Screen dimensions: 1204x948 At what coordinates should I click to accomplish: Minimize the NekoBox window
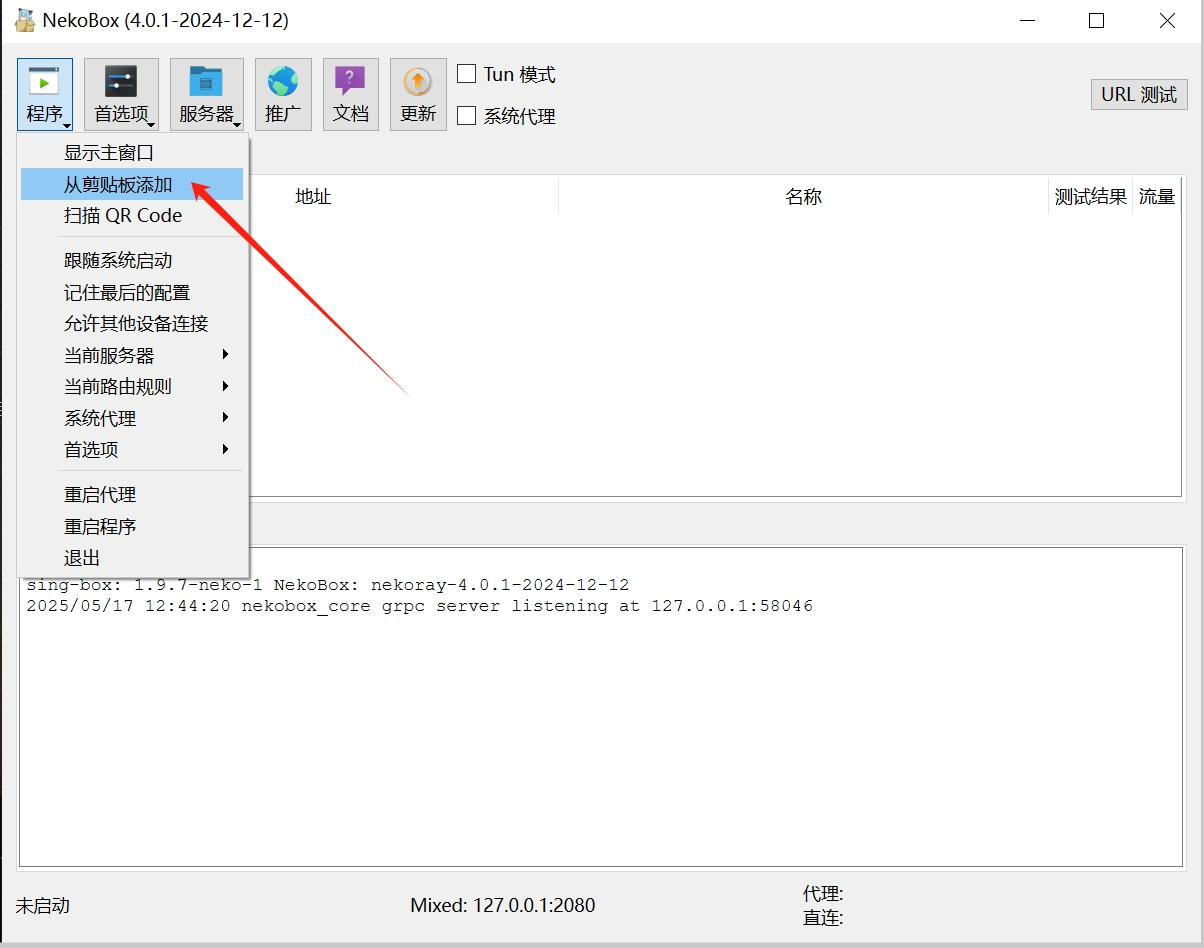1026,20
